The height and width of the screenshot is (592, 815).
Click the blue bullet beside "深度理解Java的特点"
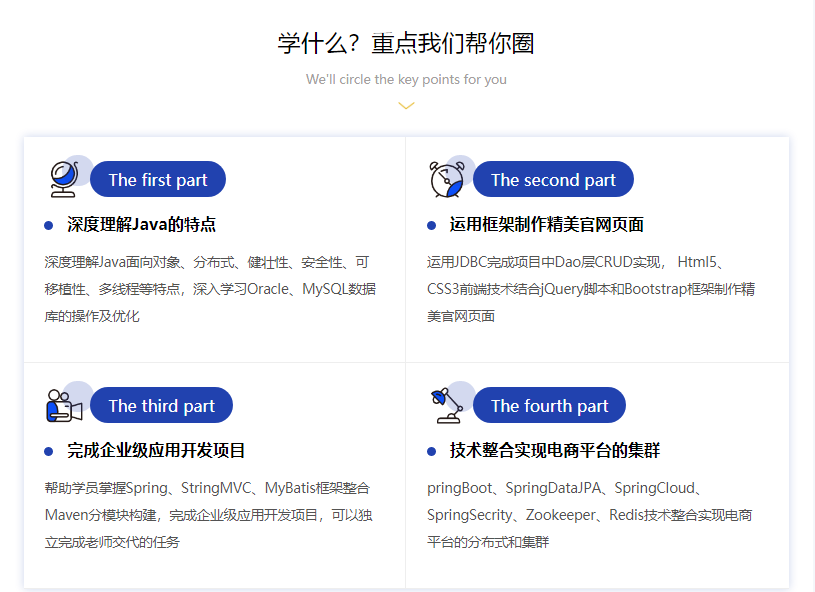(x=49, y=226)
